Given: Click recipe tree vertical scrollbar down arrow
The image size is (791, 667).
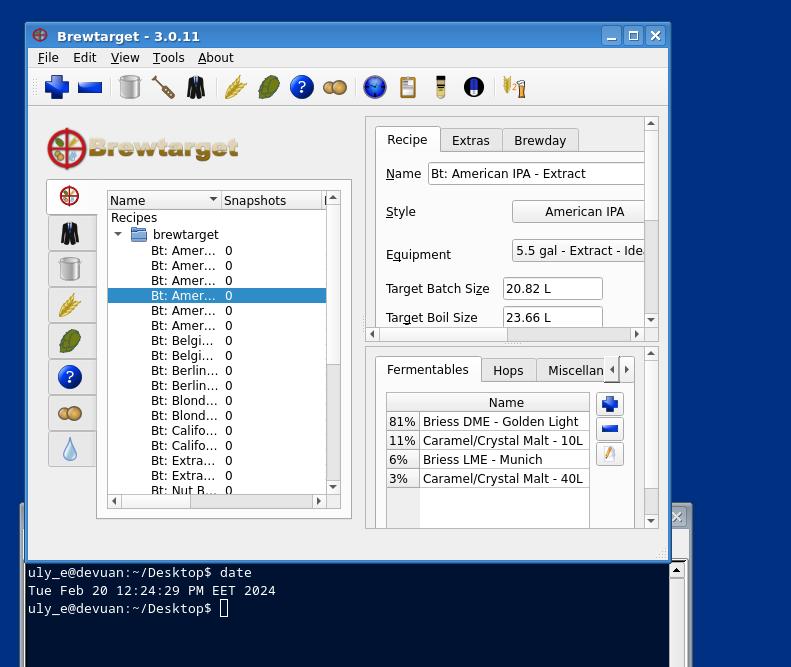Looking at the screenshot, I should pyautogui.click(x=333, y=487).
